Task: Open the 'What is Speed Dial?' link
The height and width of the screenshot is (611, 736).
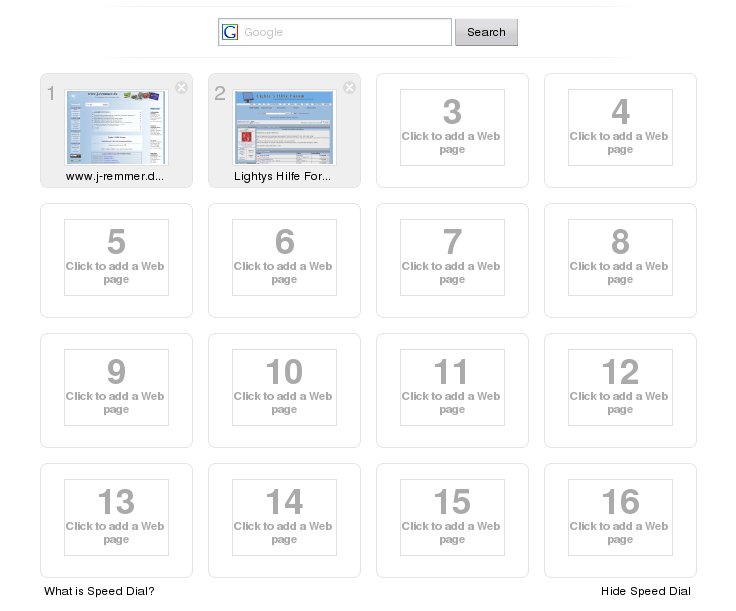Action: (x=99, y=591)
